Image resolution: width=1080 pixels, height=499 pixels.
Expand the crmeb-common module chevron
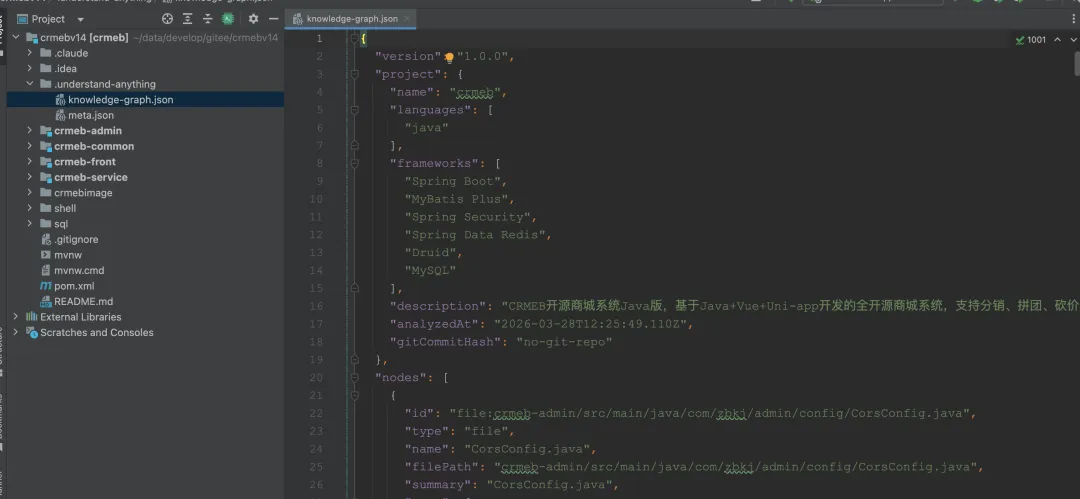point(30,146)
